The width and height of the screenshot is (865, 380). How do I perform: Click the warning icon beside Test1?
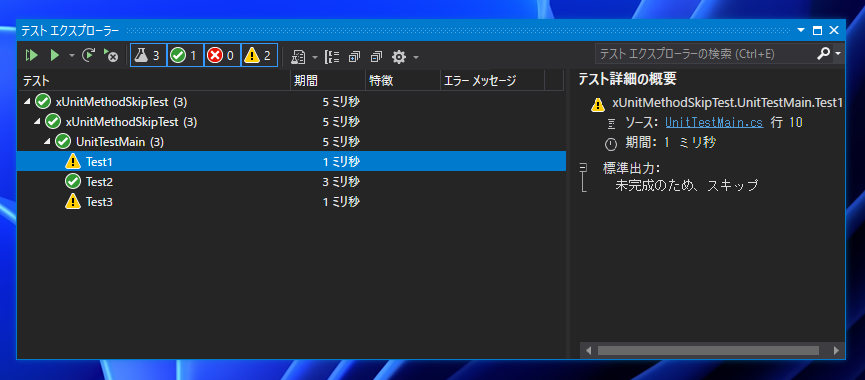73,162
